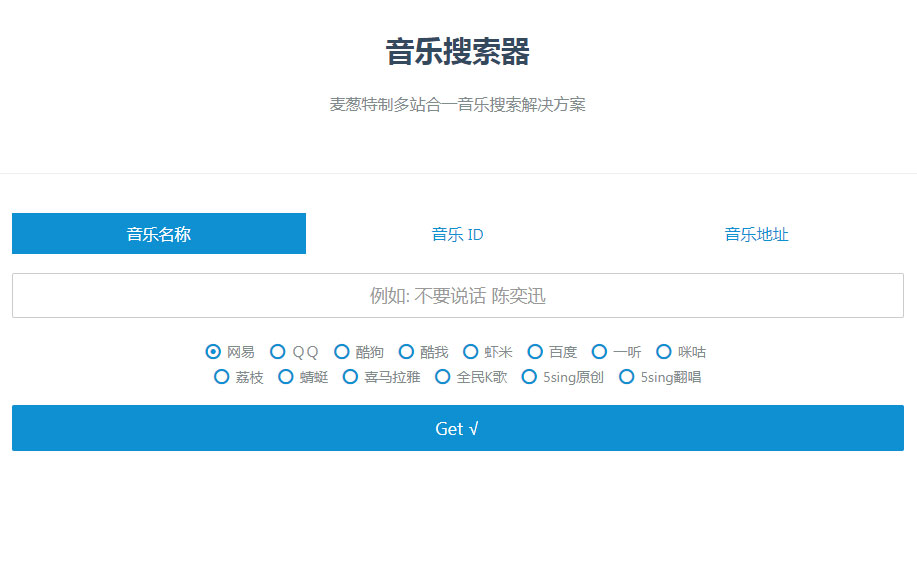Click the 音乐搜索器 page title
Screen dimensions: 917x569
(x=458, y=52)
